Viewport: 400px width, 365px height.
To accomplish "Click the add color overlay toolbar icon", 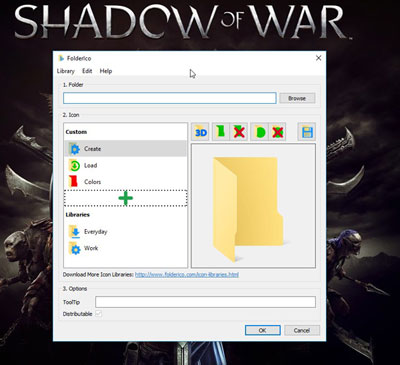I will (220, 132).
